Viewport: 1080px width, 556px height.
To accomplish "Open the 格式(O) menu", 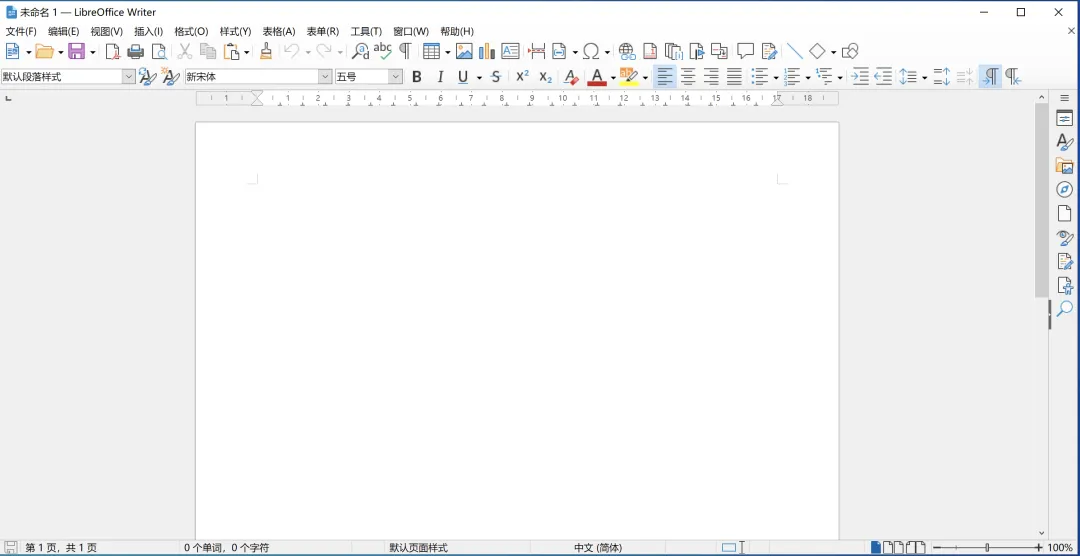I will pyautogui.click(x=191, y=32).
